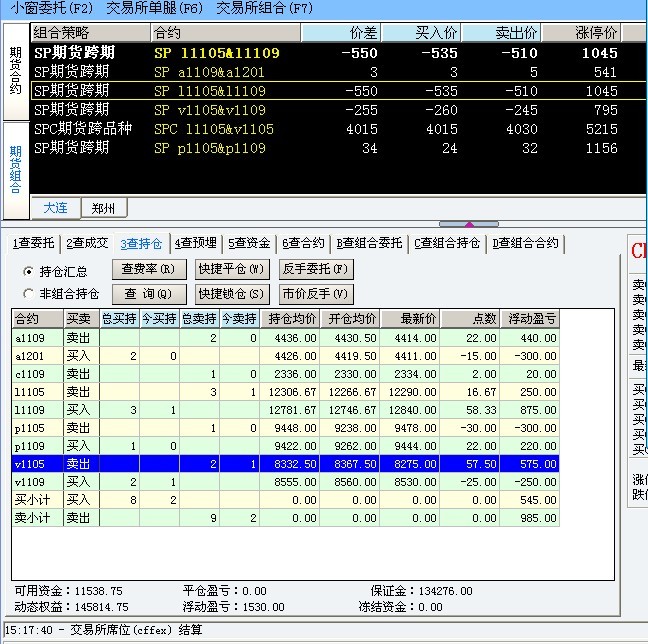The height and width of the screenshot is (644, 648).
Task: Select the SPC l1105&v1105 cross-product row
Action: click(338, 129)
